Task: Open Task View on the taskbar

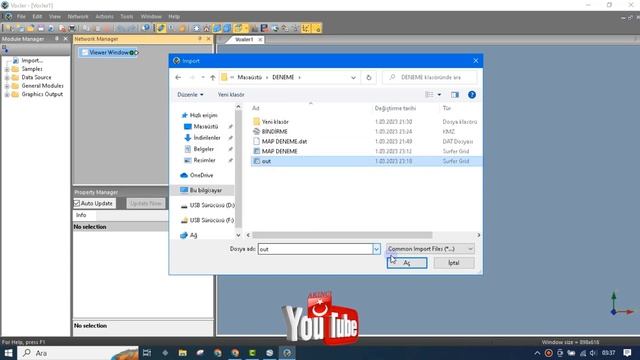Action: click(x=147, y=353)
